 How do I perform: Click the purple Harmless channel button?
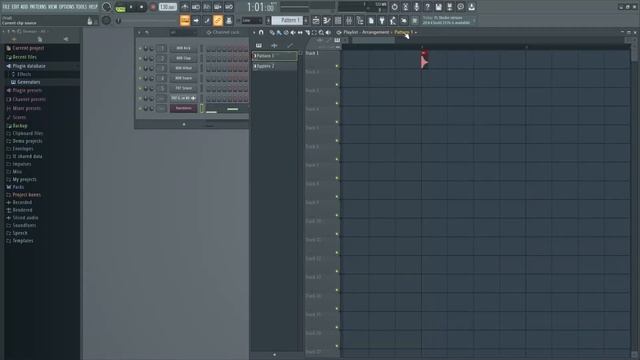point(183,108)
